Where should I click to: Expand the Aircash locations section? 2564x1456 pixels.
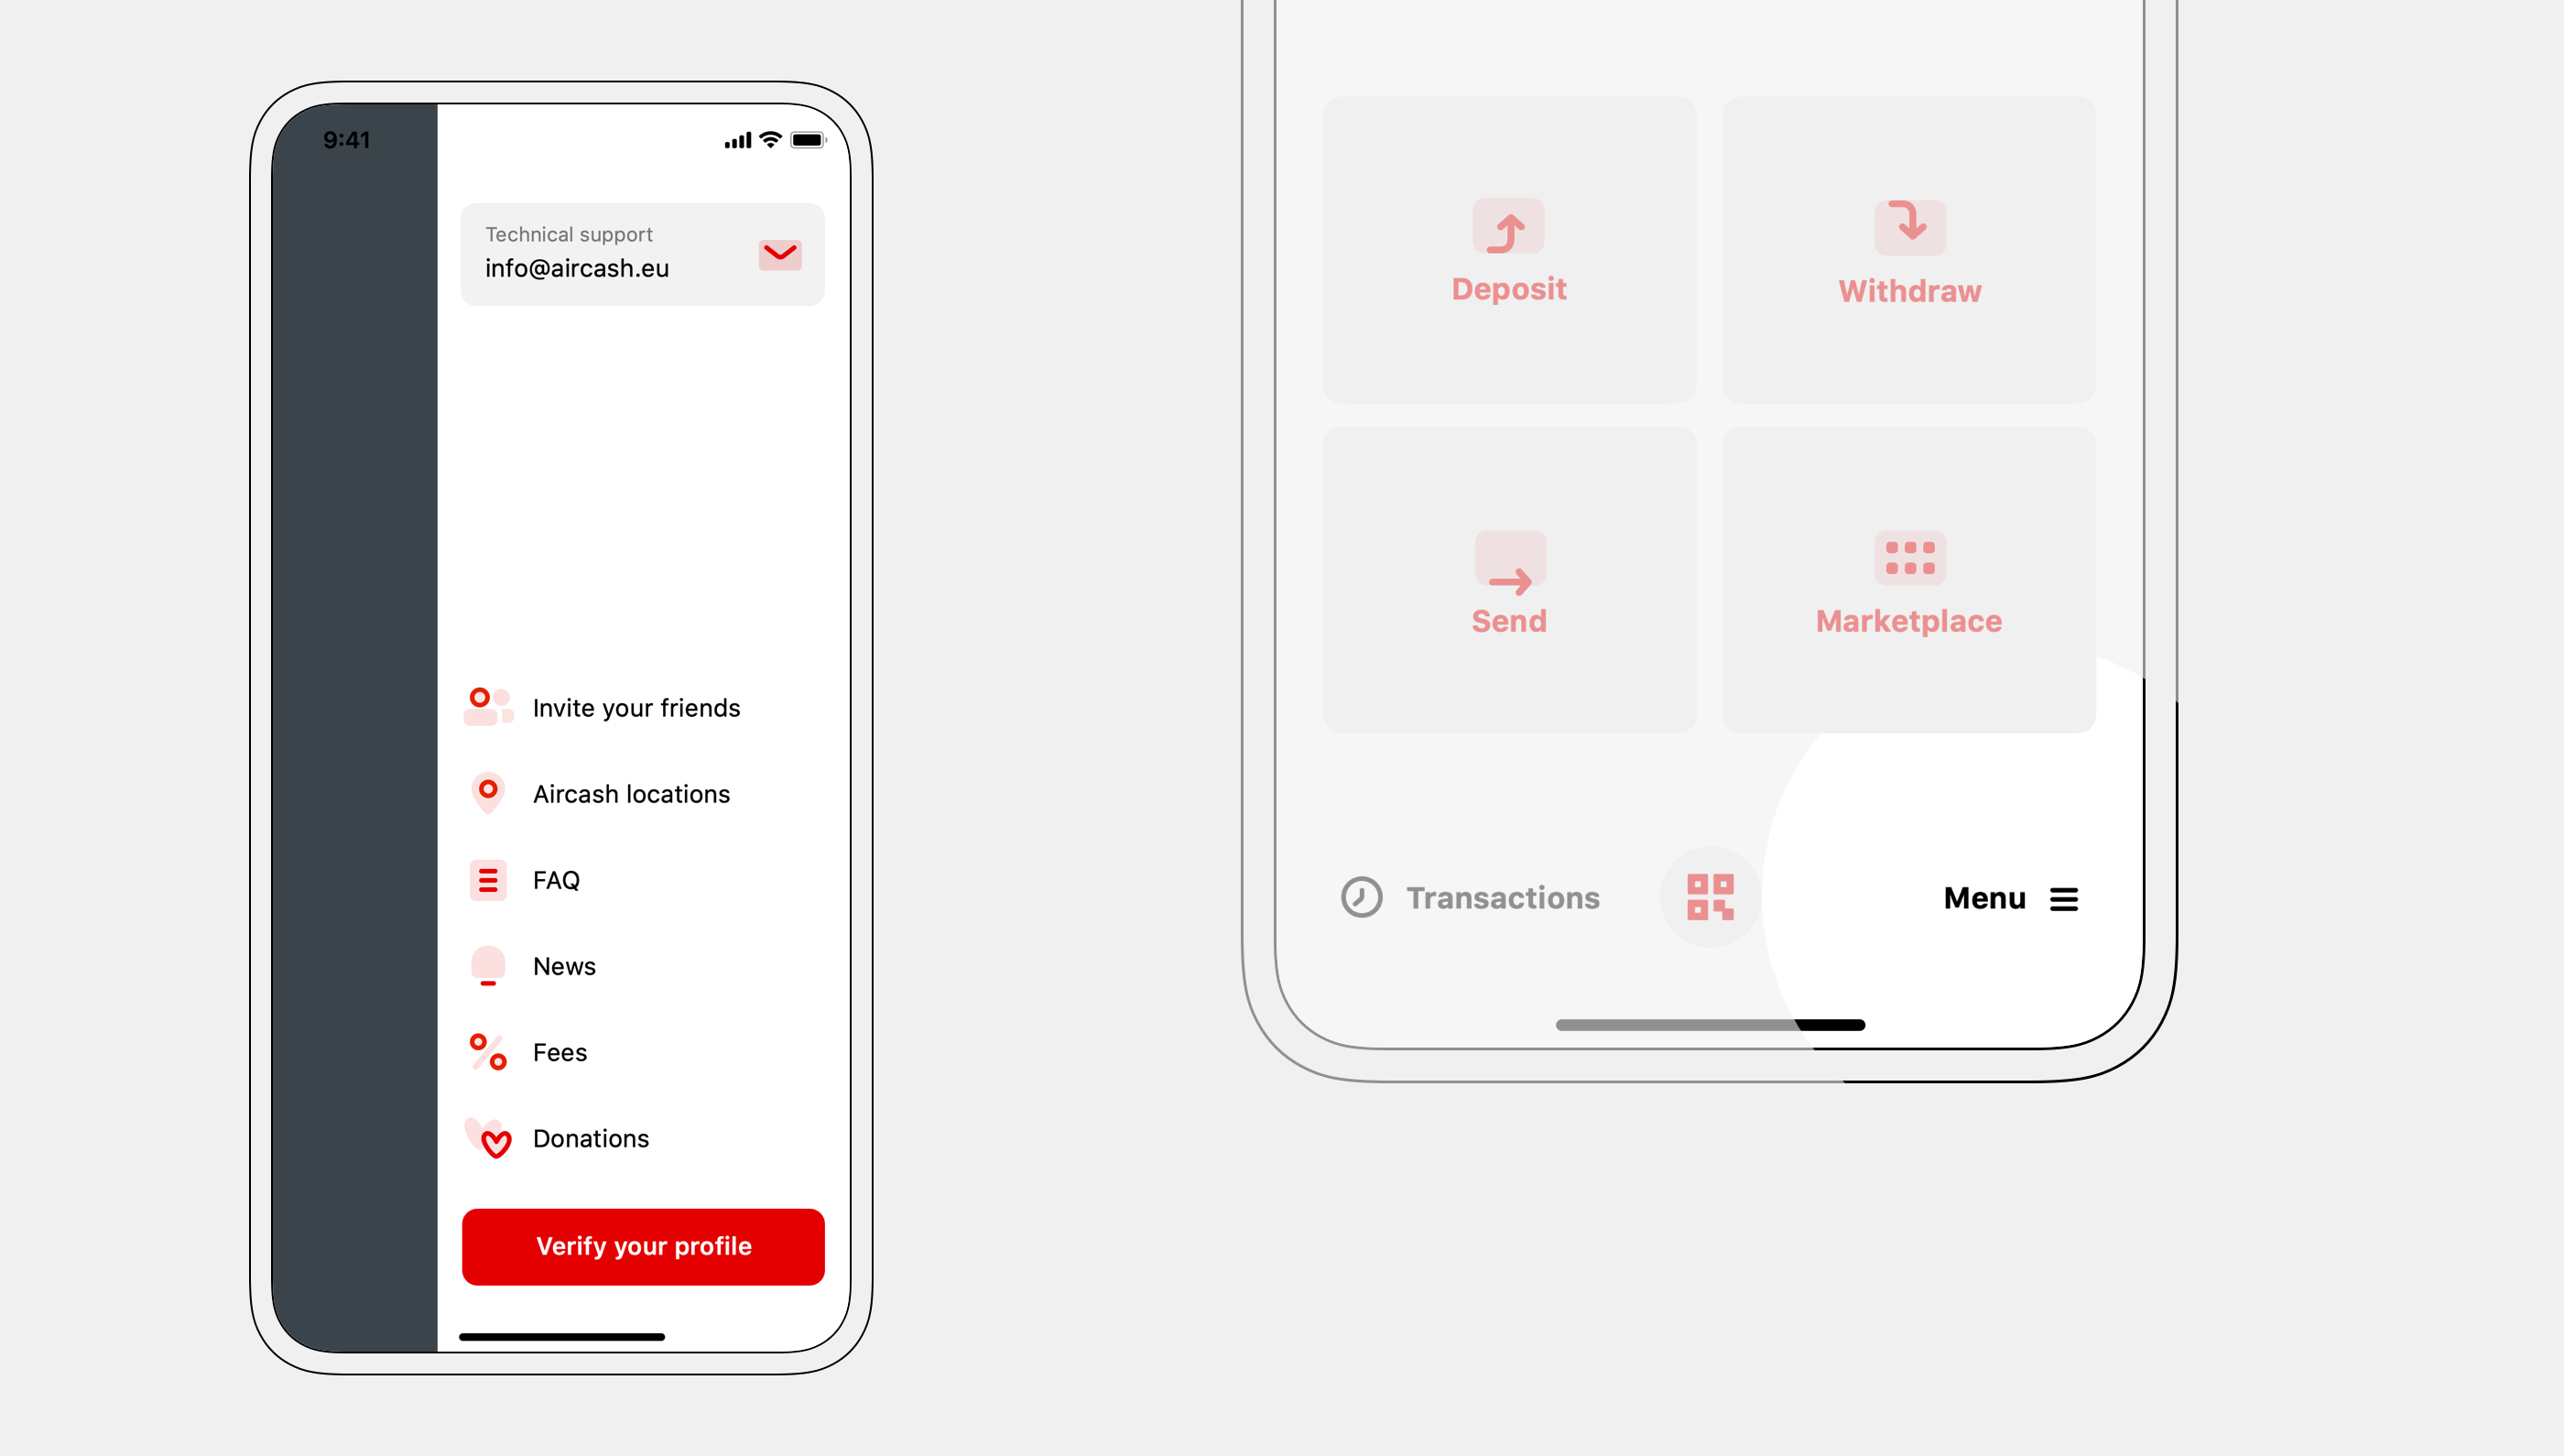pos(630,792)
